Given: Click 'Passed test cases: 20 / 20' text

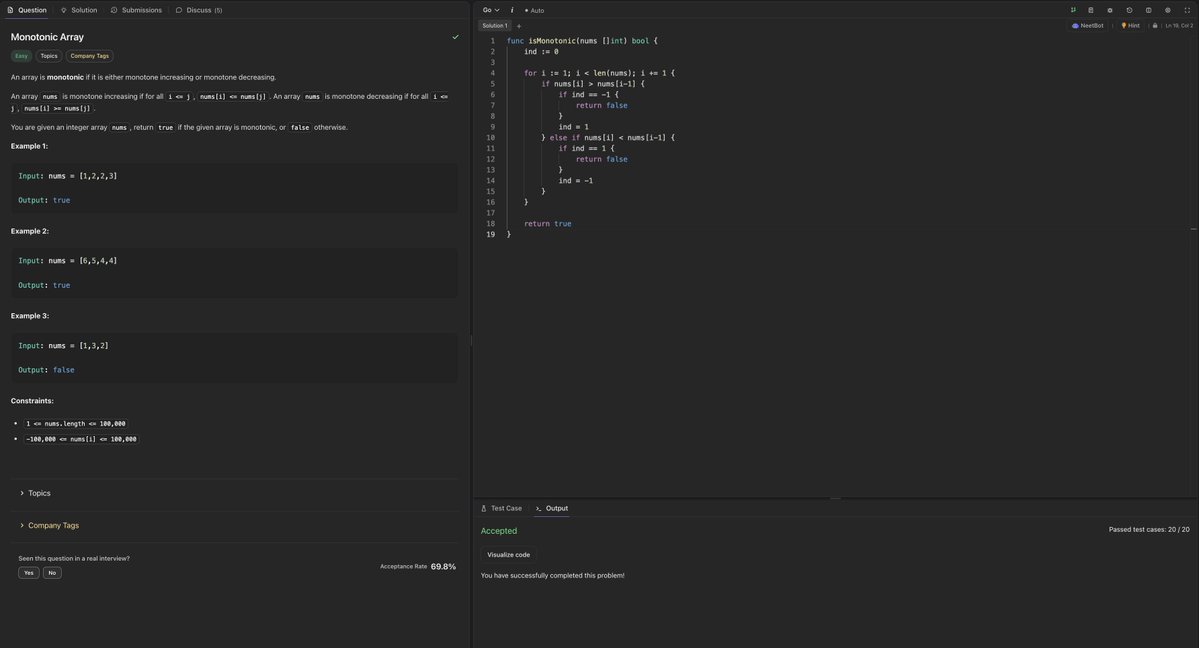Looking at the screenshot, I should (x=1149, y=529).
